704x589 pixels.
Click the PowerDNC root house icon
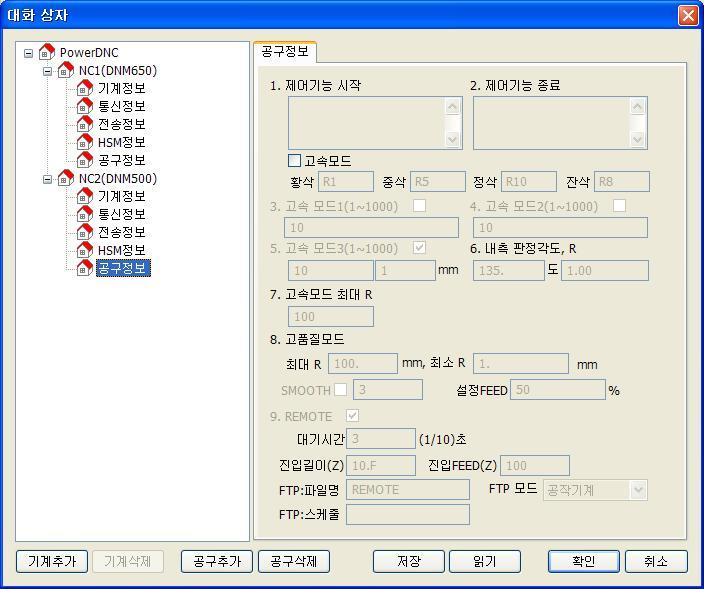[x=47, y=52]
